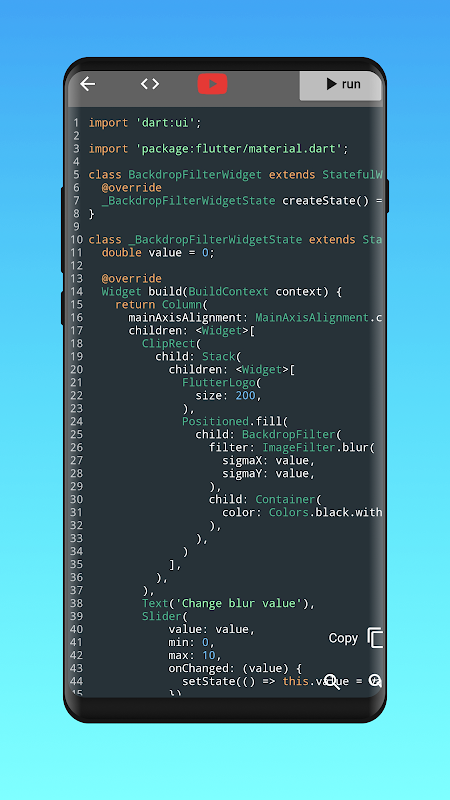The width and height of the screenshot is (450, 800).
Task: Click the BackdropFilterWidget class name
Action: 194,174
